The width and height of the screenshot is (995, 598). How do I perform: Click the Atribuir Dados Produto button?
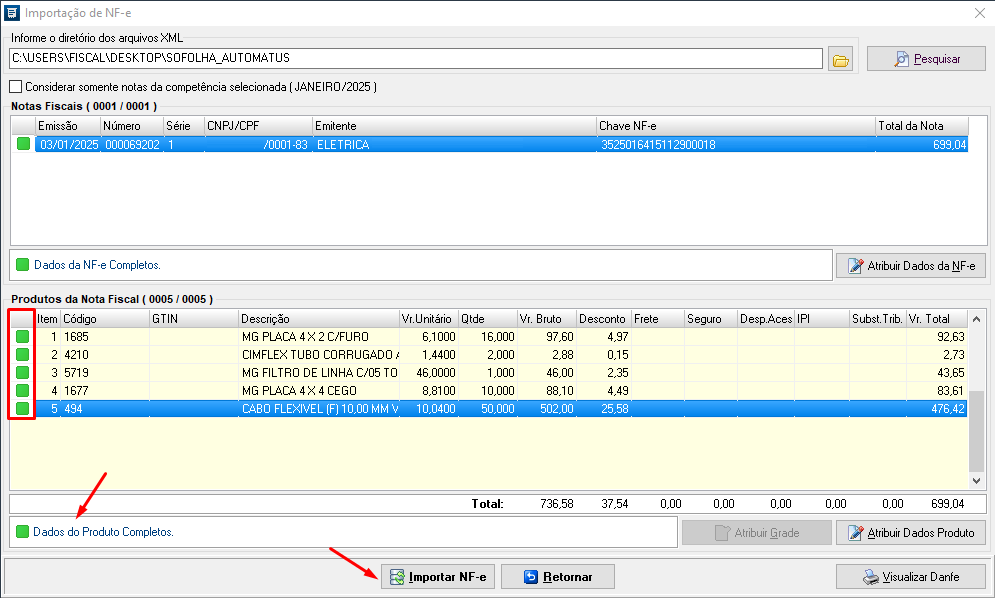pyautogui.click(x=911, y=533)
